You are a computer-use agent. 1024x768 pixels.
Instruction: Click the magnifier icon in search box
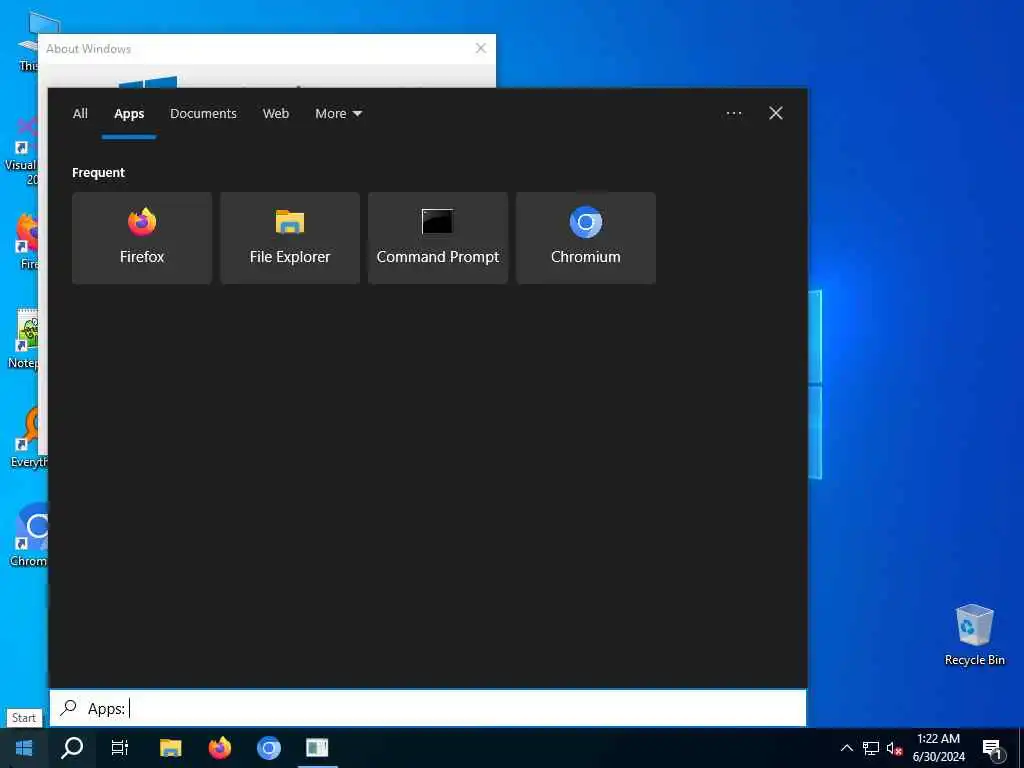[x=69, y=708]
